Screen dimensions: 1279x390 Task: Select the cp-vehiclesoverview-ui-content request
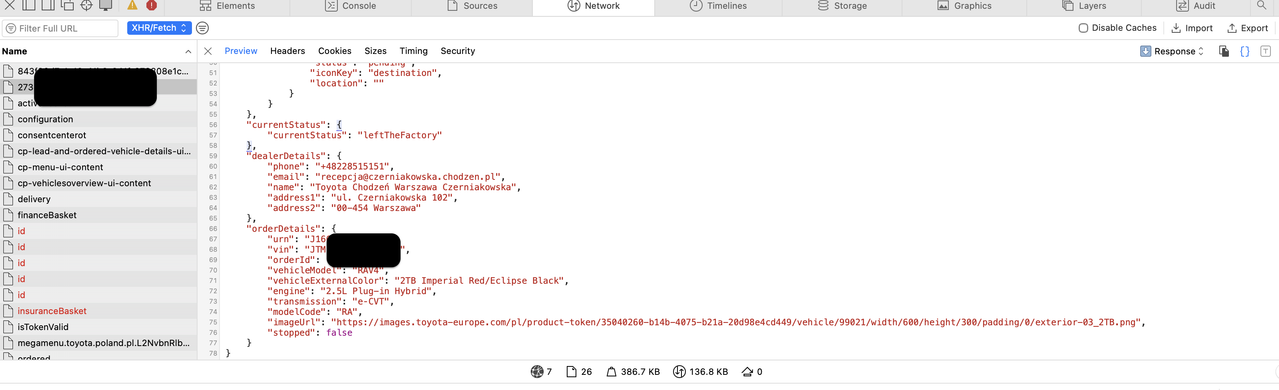click(x=97, y=183)
